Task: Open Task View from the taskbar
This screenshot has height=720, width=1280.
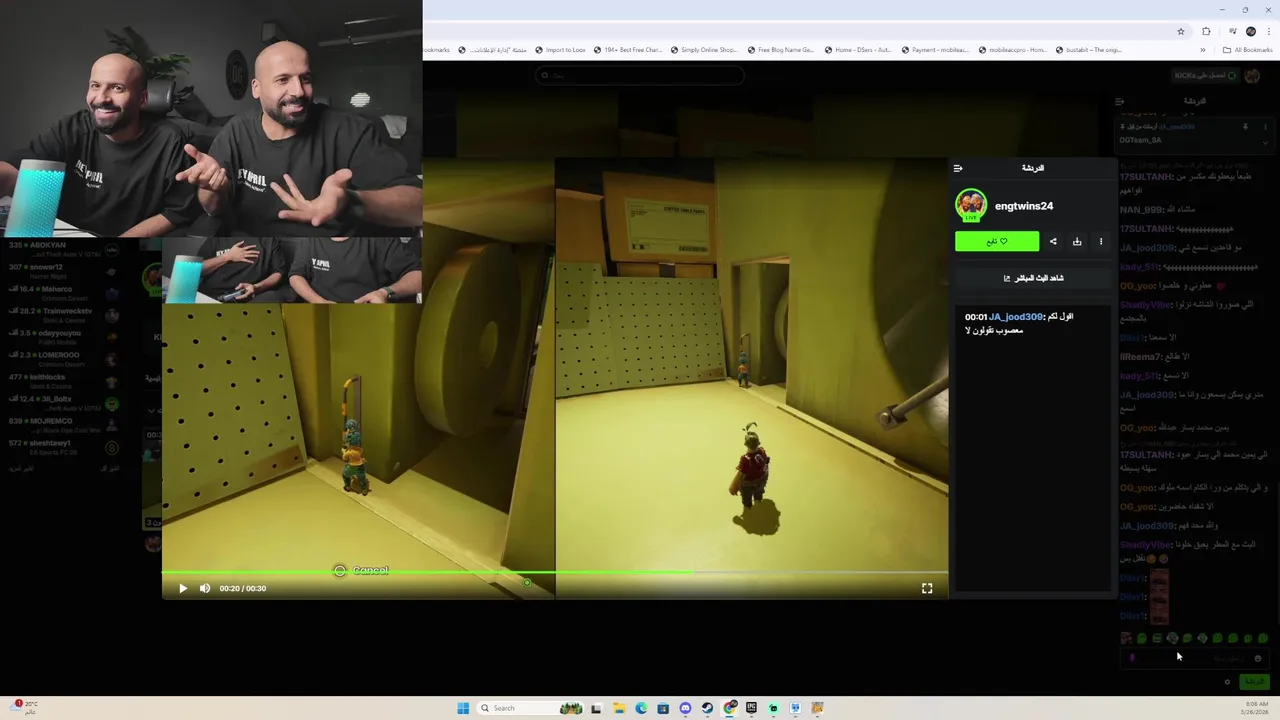Action: (596, 708)
